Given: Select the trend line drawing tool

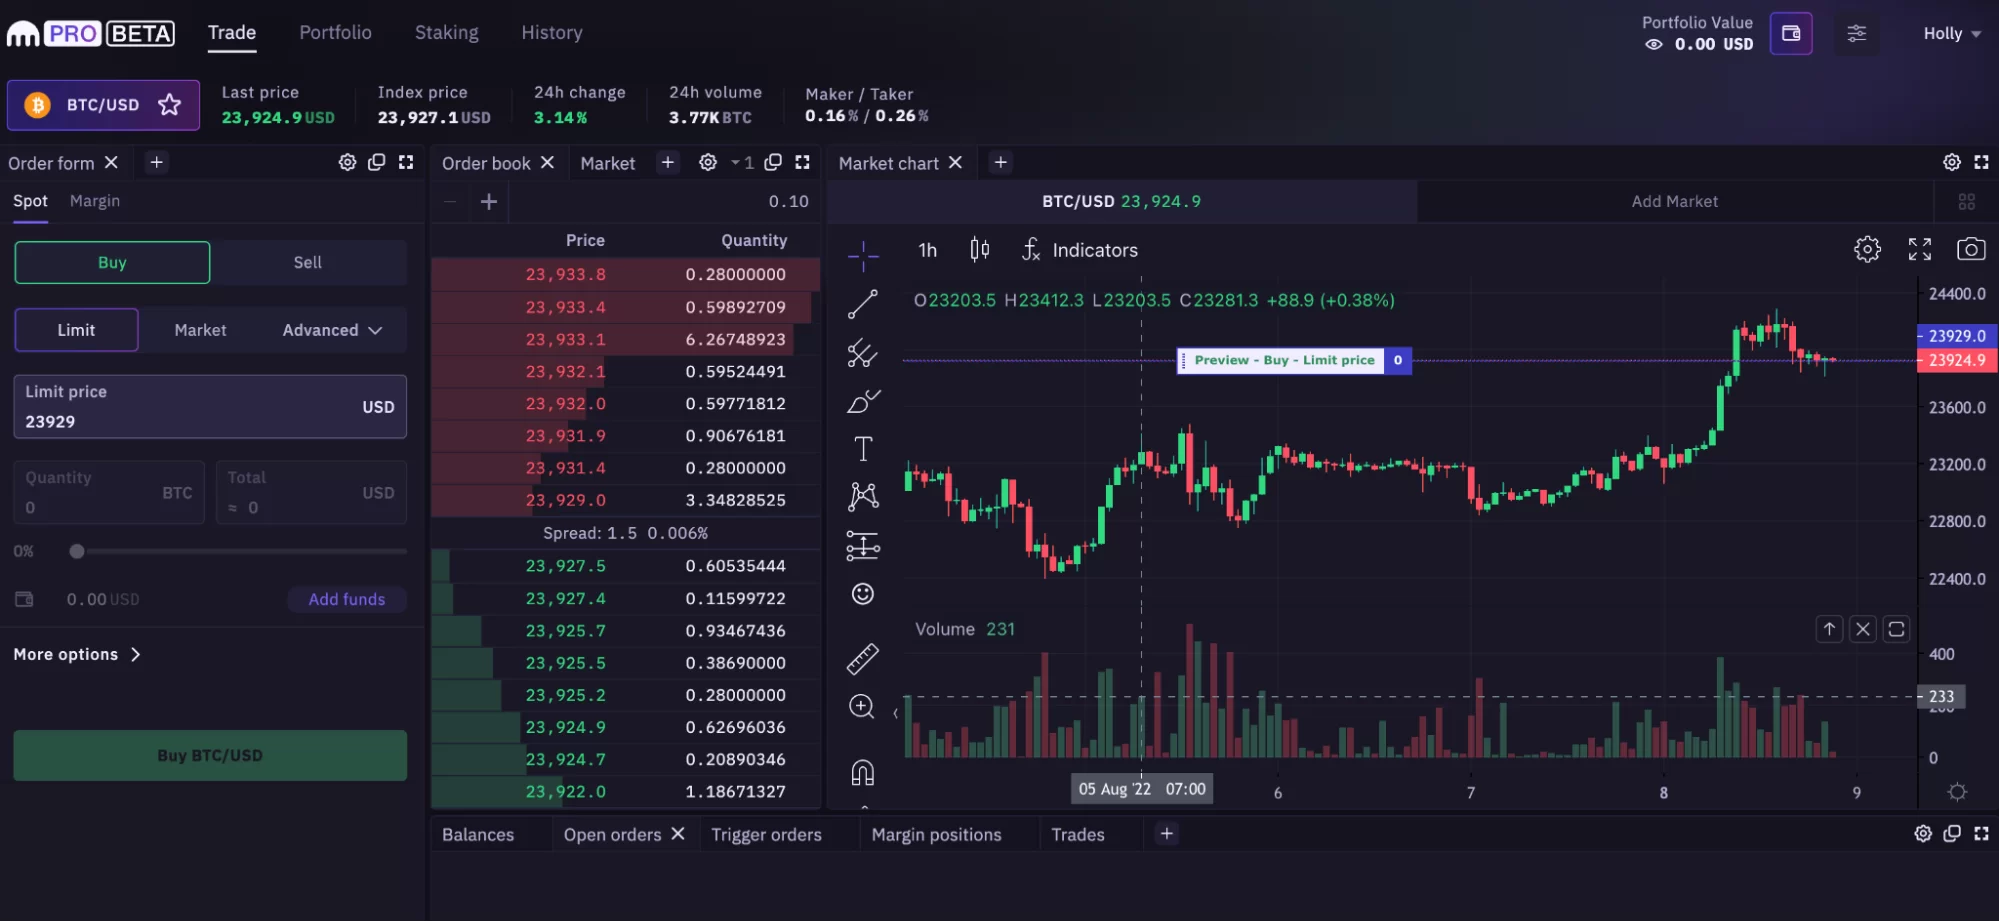Looking at the screenshot, I should 863,304.
